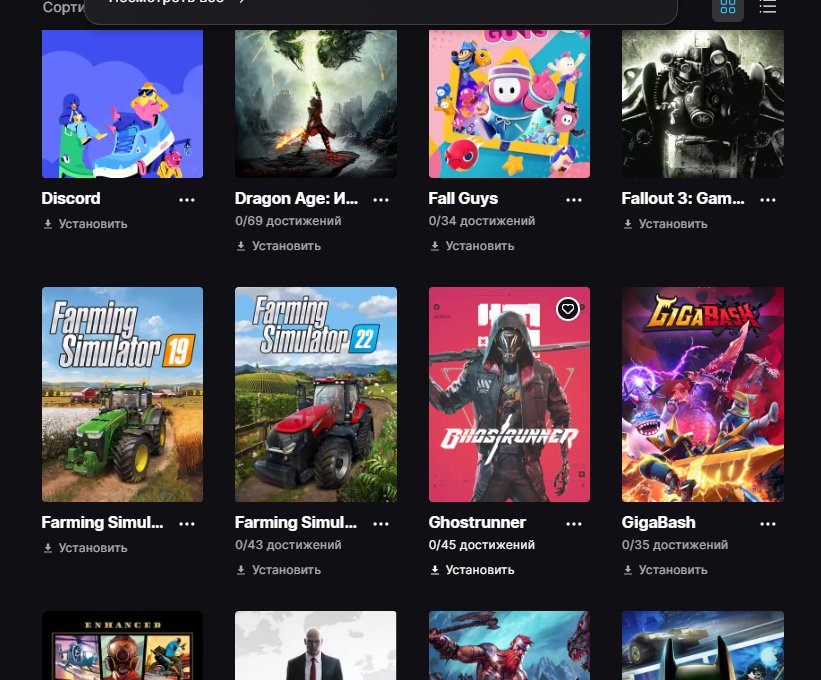Install GigaBash game
Viewport: 821px width, 680px height.
[665, 570]
